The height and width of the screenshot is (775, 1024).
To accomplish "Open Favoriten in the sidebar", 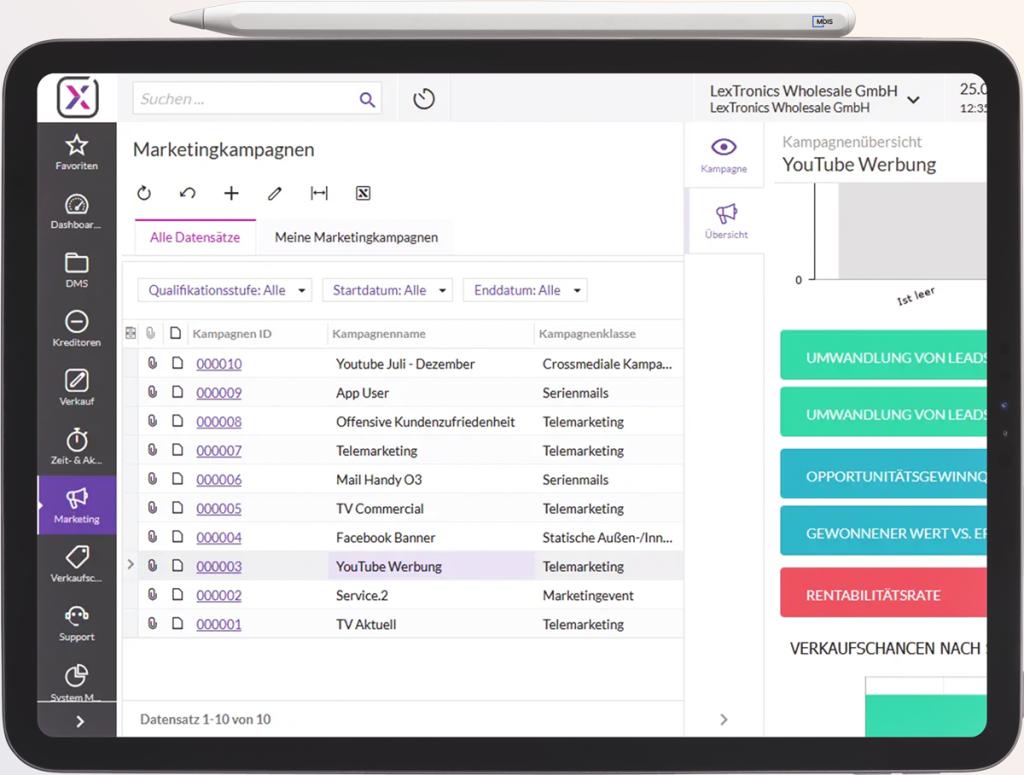I will [x=77, y=152].
